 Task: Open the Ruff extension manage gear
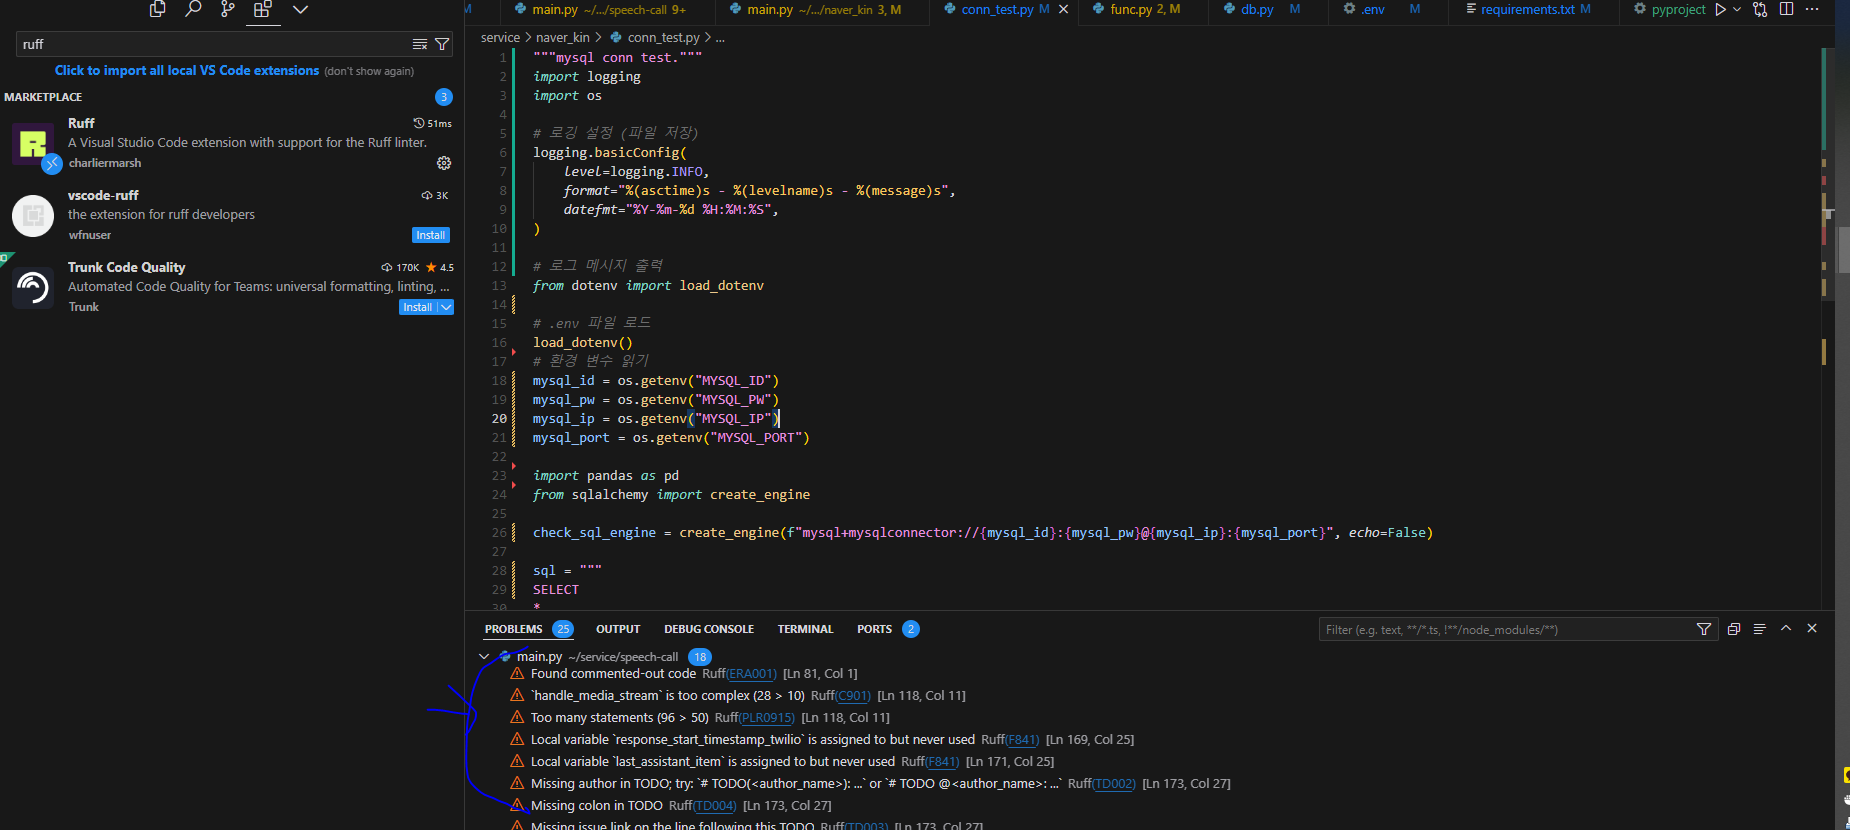[444, 163]
